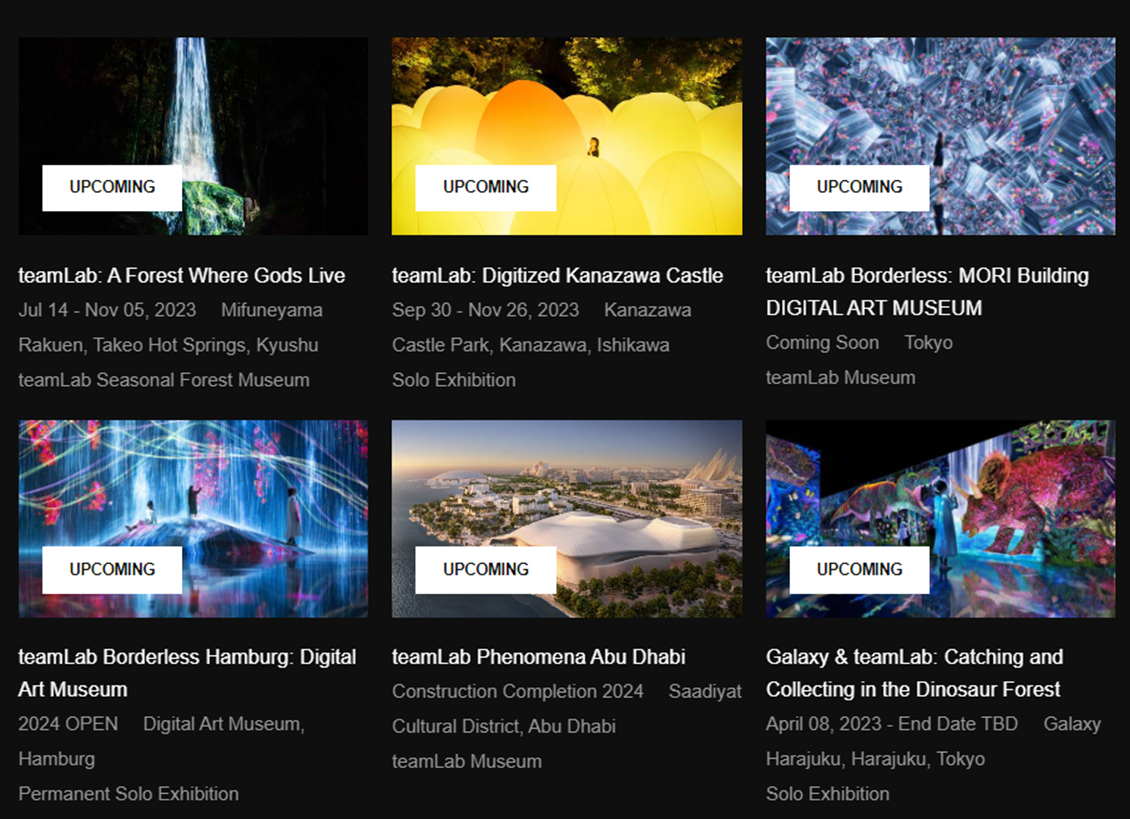
Task: Click 'Harajuku, Harajuku, Tokyo' location text
Action: pos(876,759)
